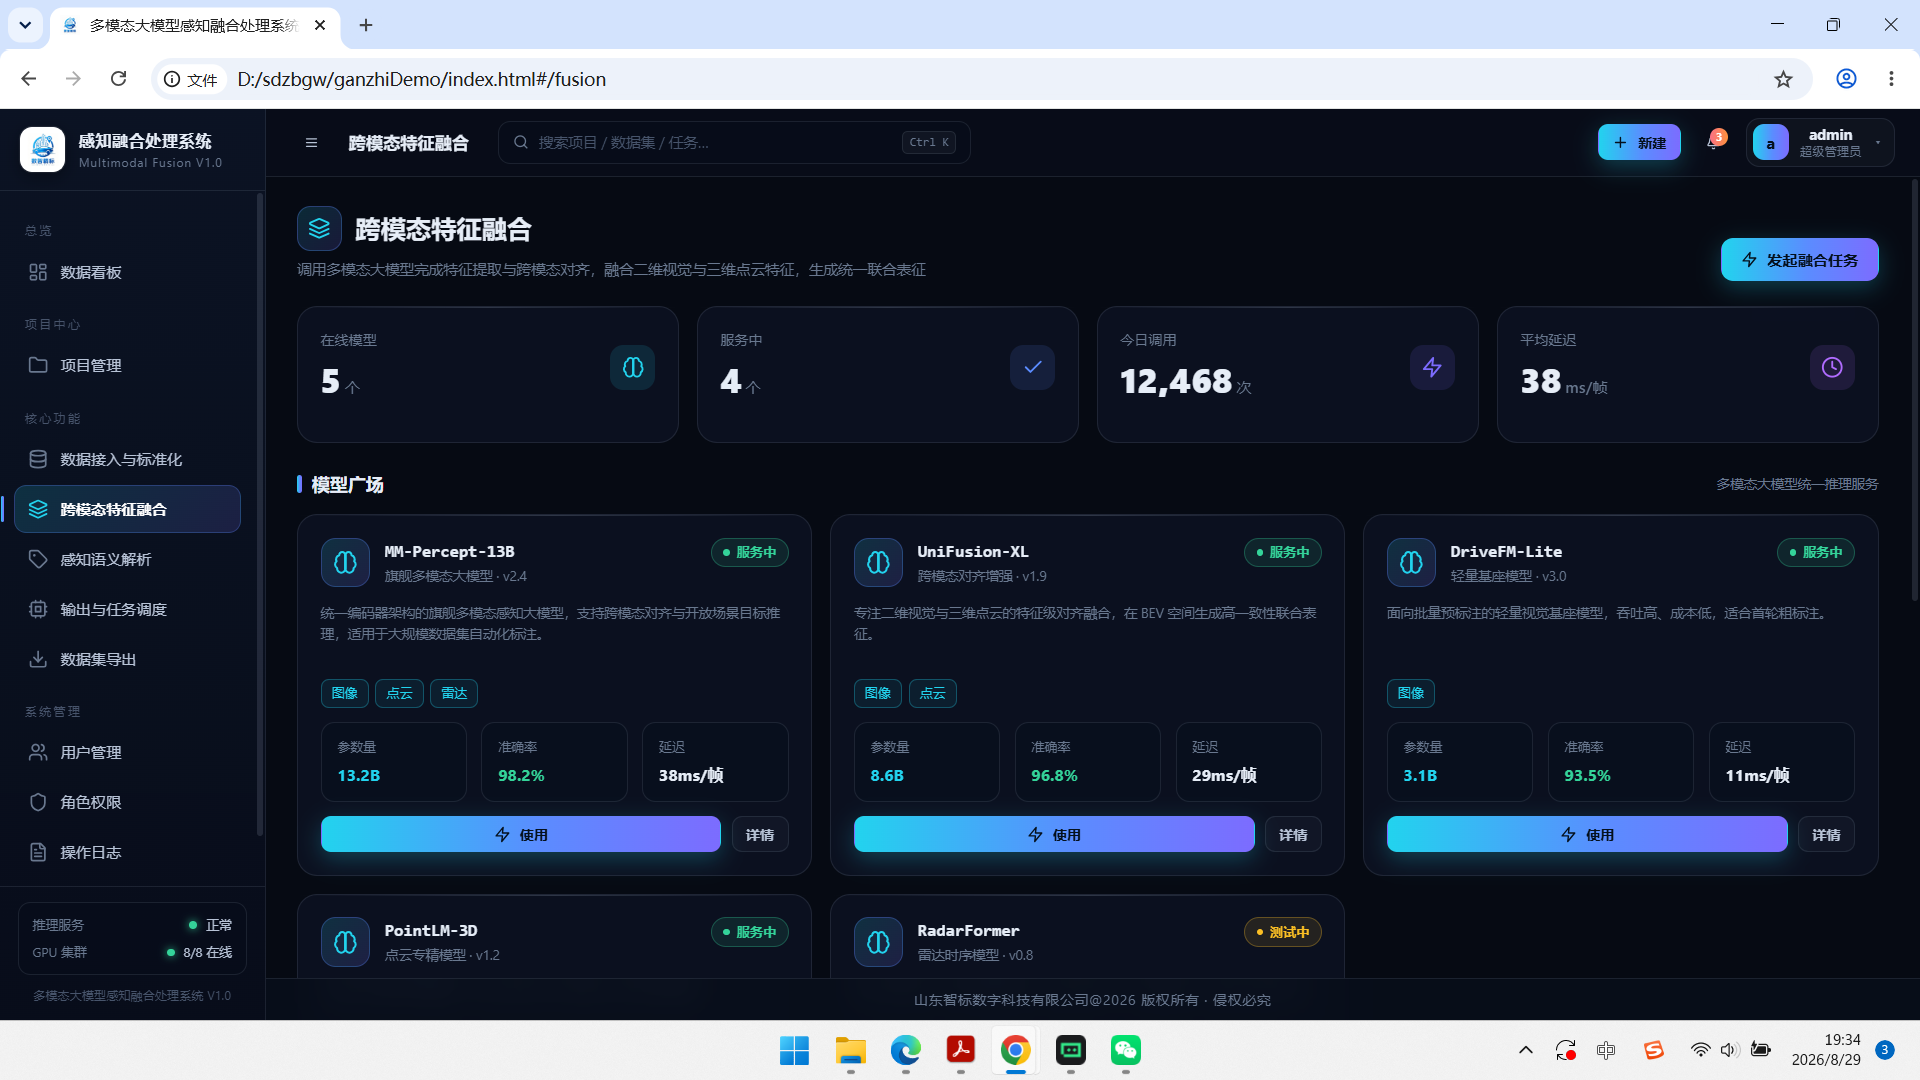Image resolution: width=1920 pixels, height=1080 pixels.
Task: Click the checkmark icon in 服务中 card
Action: click(1032, 368)
